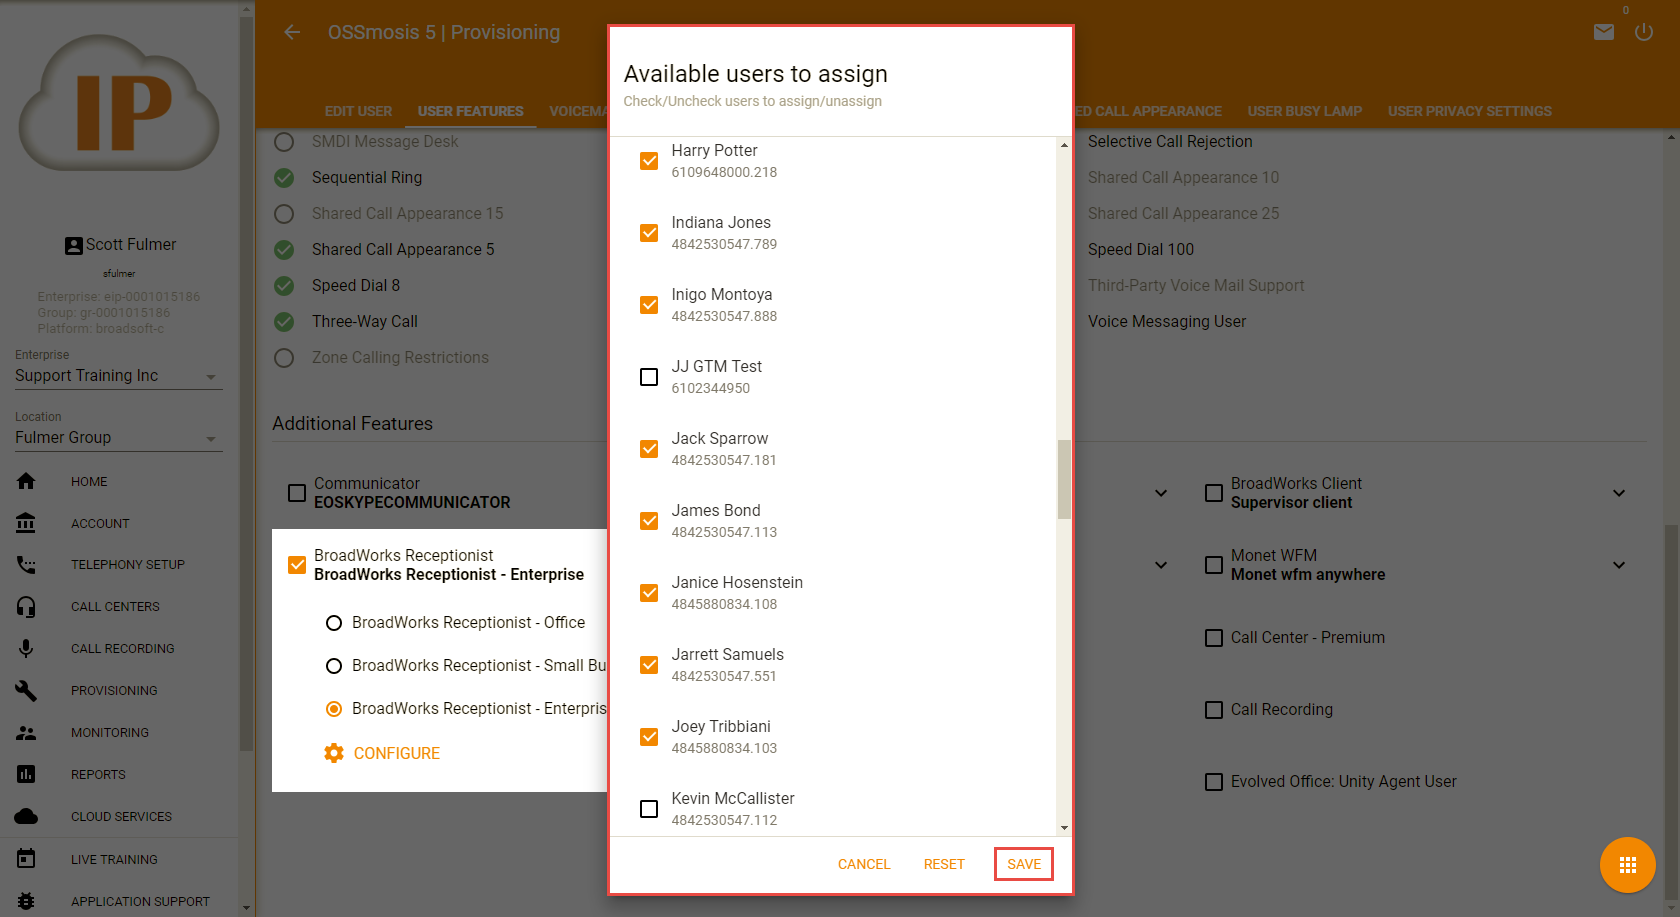Switch to the User Busy Lamp tab

pyautogui.click(x=1304, y=111)
